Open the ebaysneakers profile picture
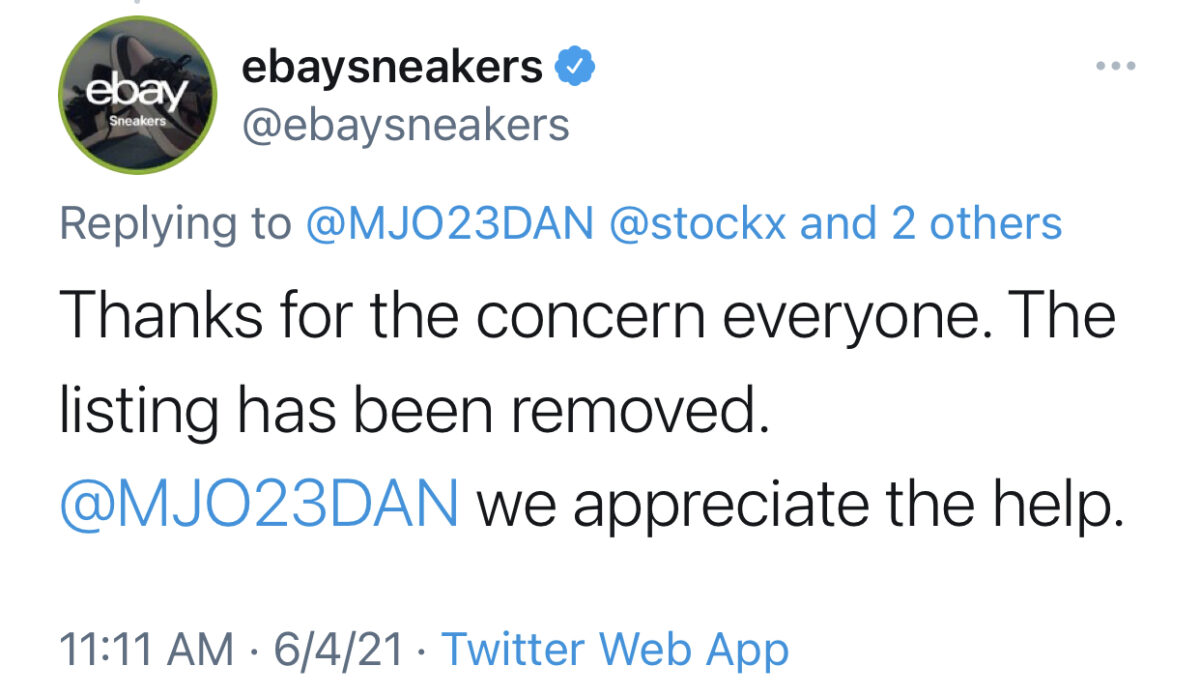Viewport: 1200px width, 695px height. pyautogui.click(x=138, y=95)
